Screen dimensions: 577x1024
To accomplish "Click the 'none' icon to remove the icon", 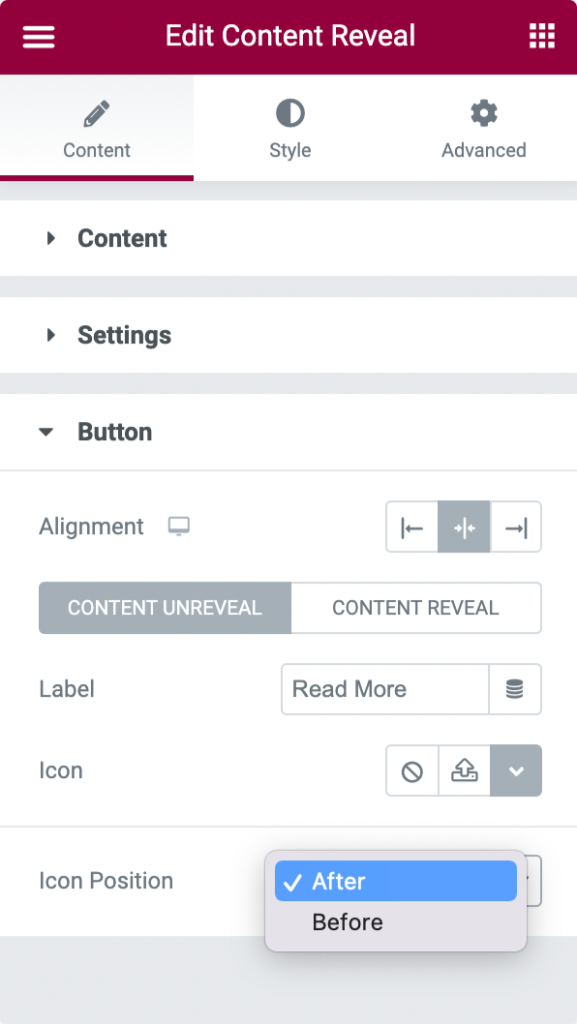I will [411, 770].
